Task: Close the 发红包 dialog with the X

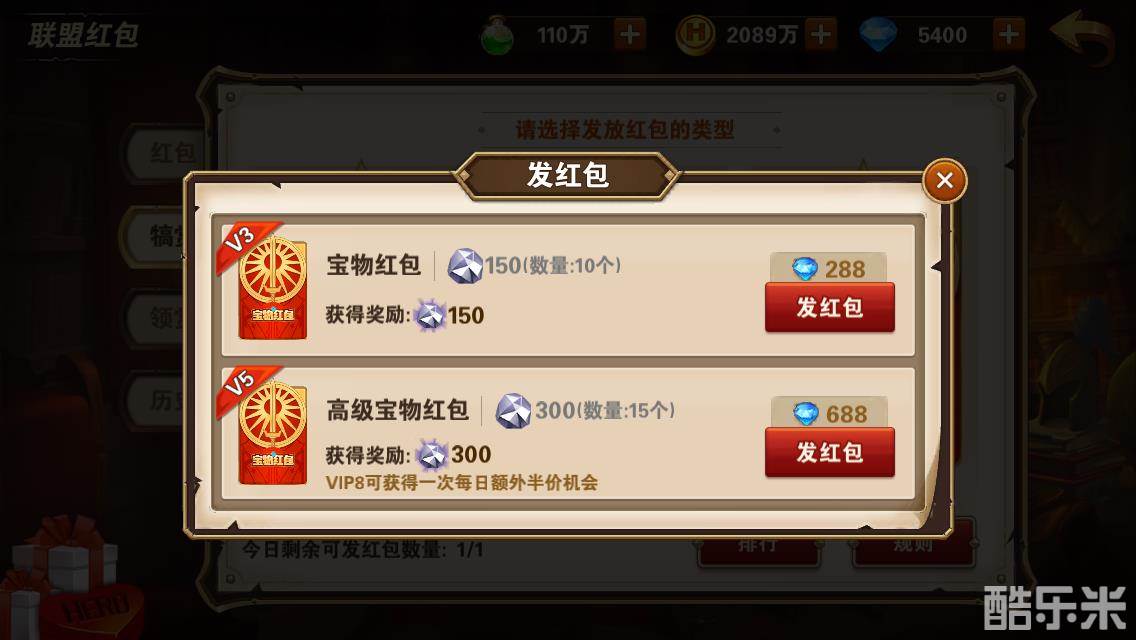Action: [x=944, y=180]
